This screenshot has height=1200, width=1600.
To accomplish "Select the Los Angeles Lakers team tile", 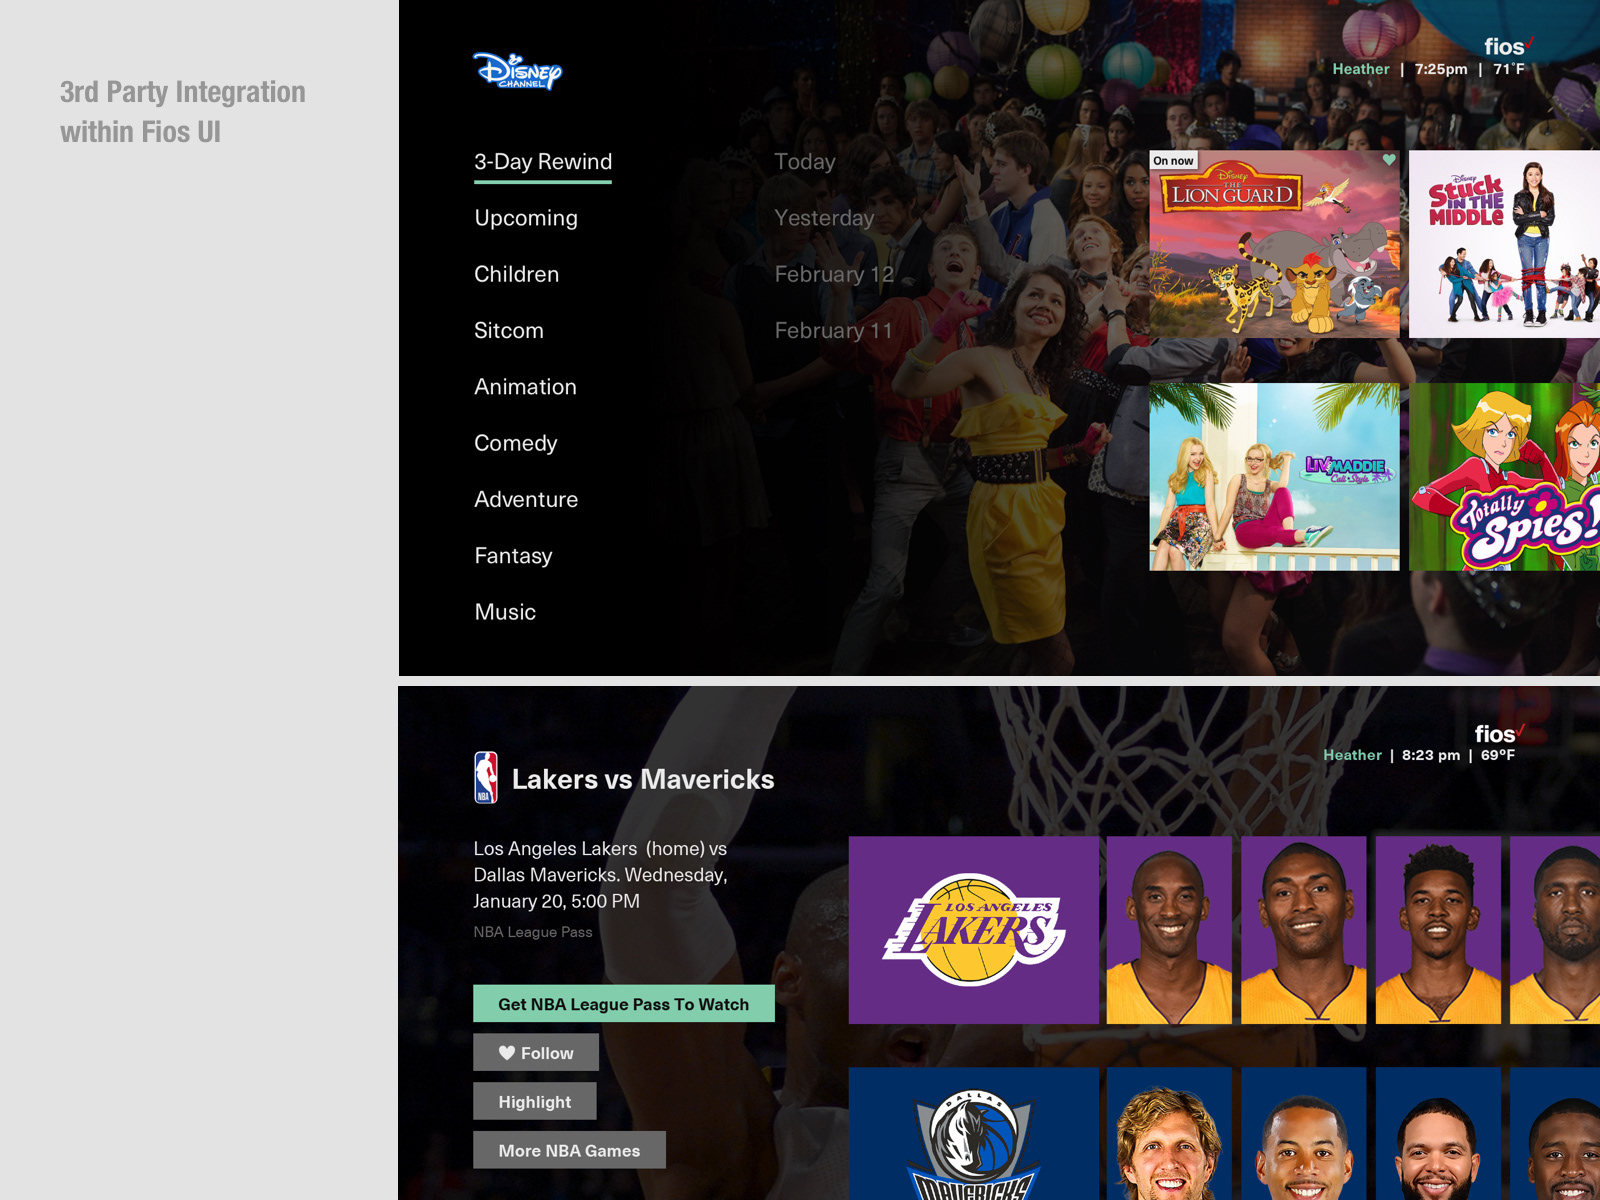I will [974, 930].
